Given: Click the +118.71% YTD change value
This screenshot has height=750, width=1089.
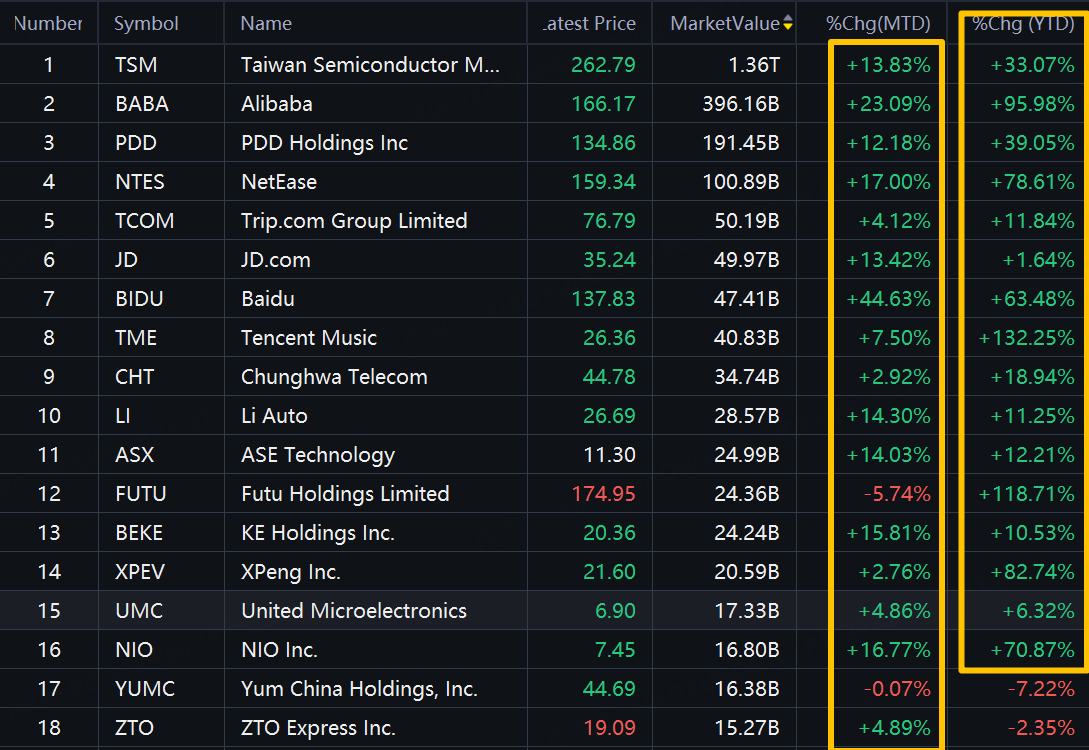Looking at the screenshot, I should coord(1026,493).
